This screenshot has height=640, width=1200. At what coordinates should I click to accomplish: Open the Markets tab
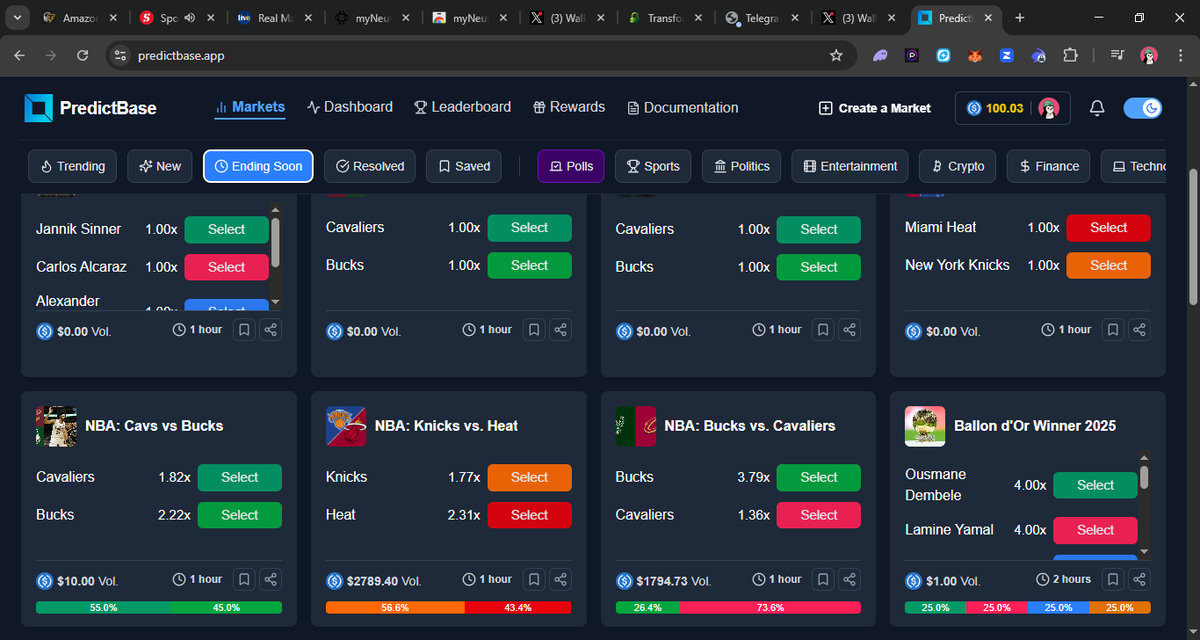[250, 107]
